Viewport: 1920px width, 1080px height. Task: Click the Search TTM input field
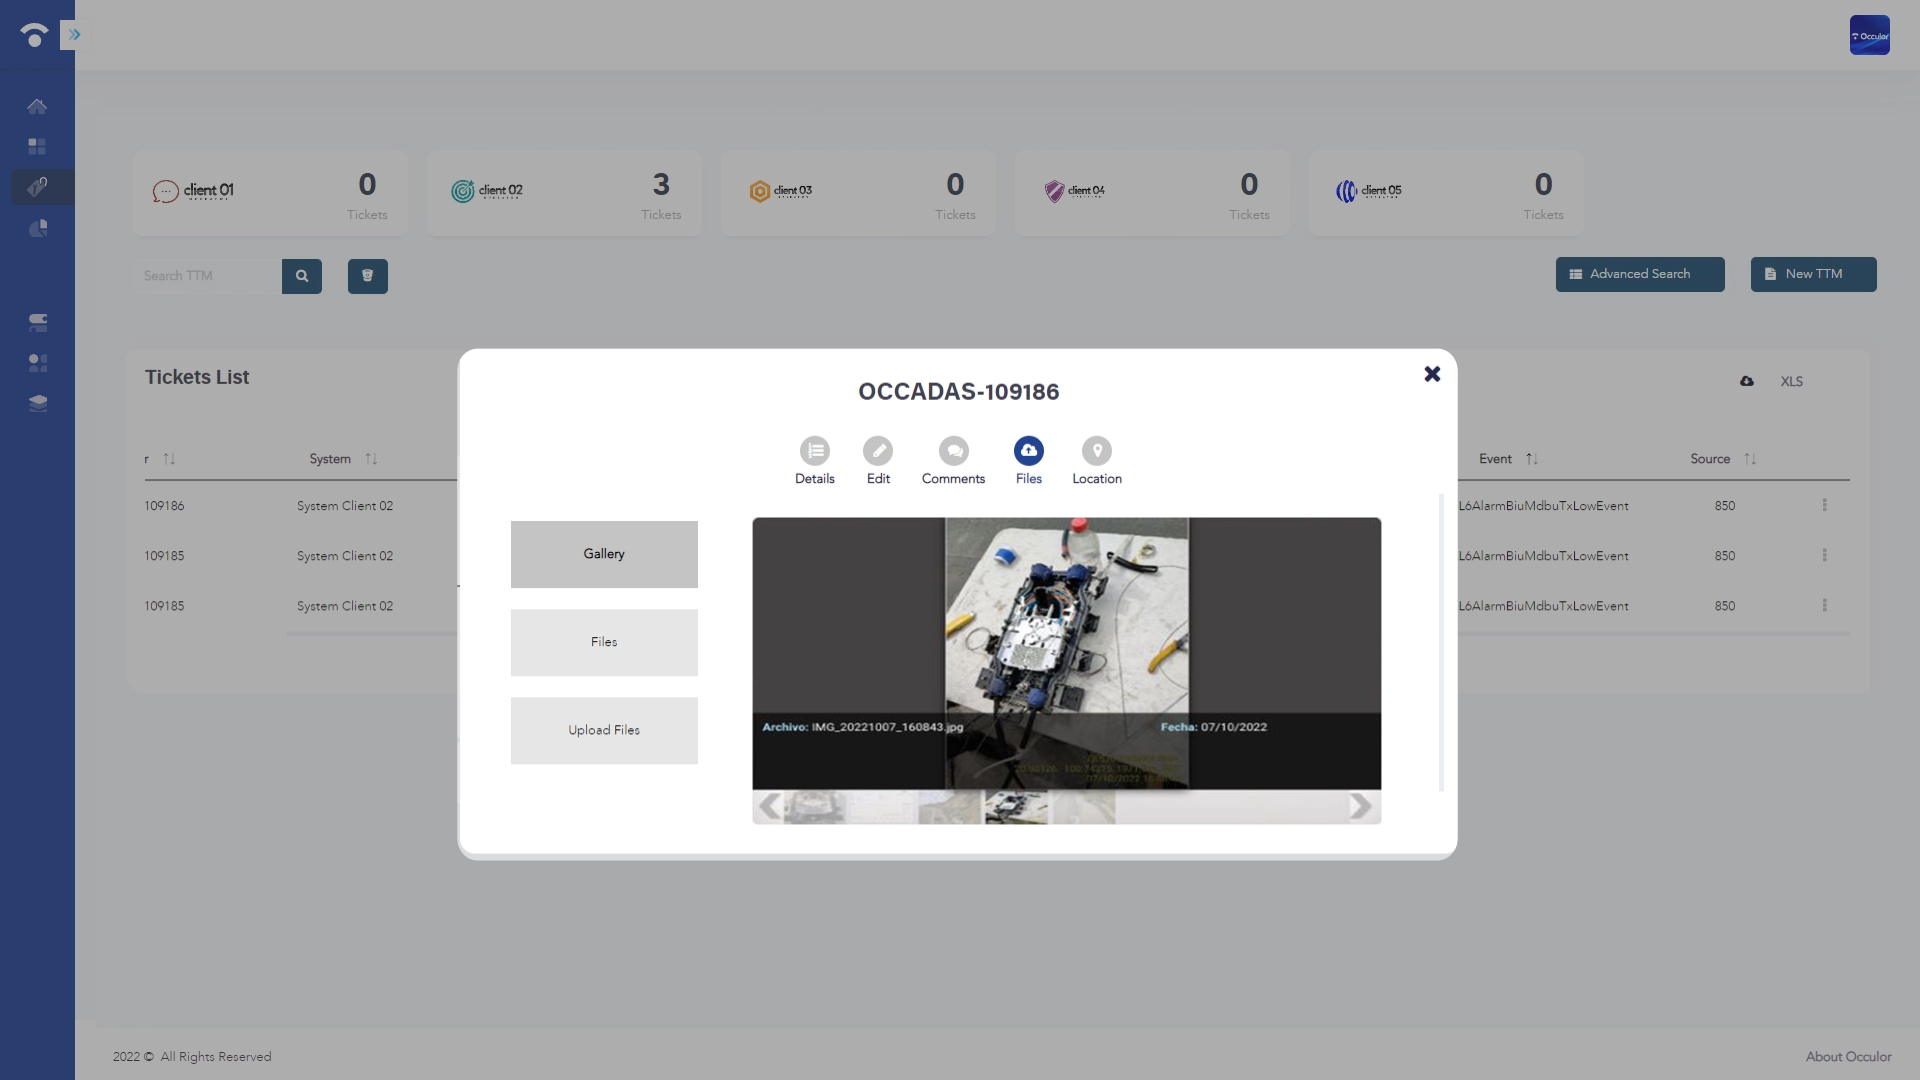click(x=207, y=276)
